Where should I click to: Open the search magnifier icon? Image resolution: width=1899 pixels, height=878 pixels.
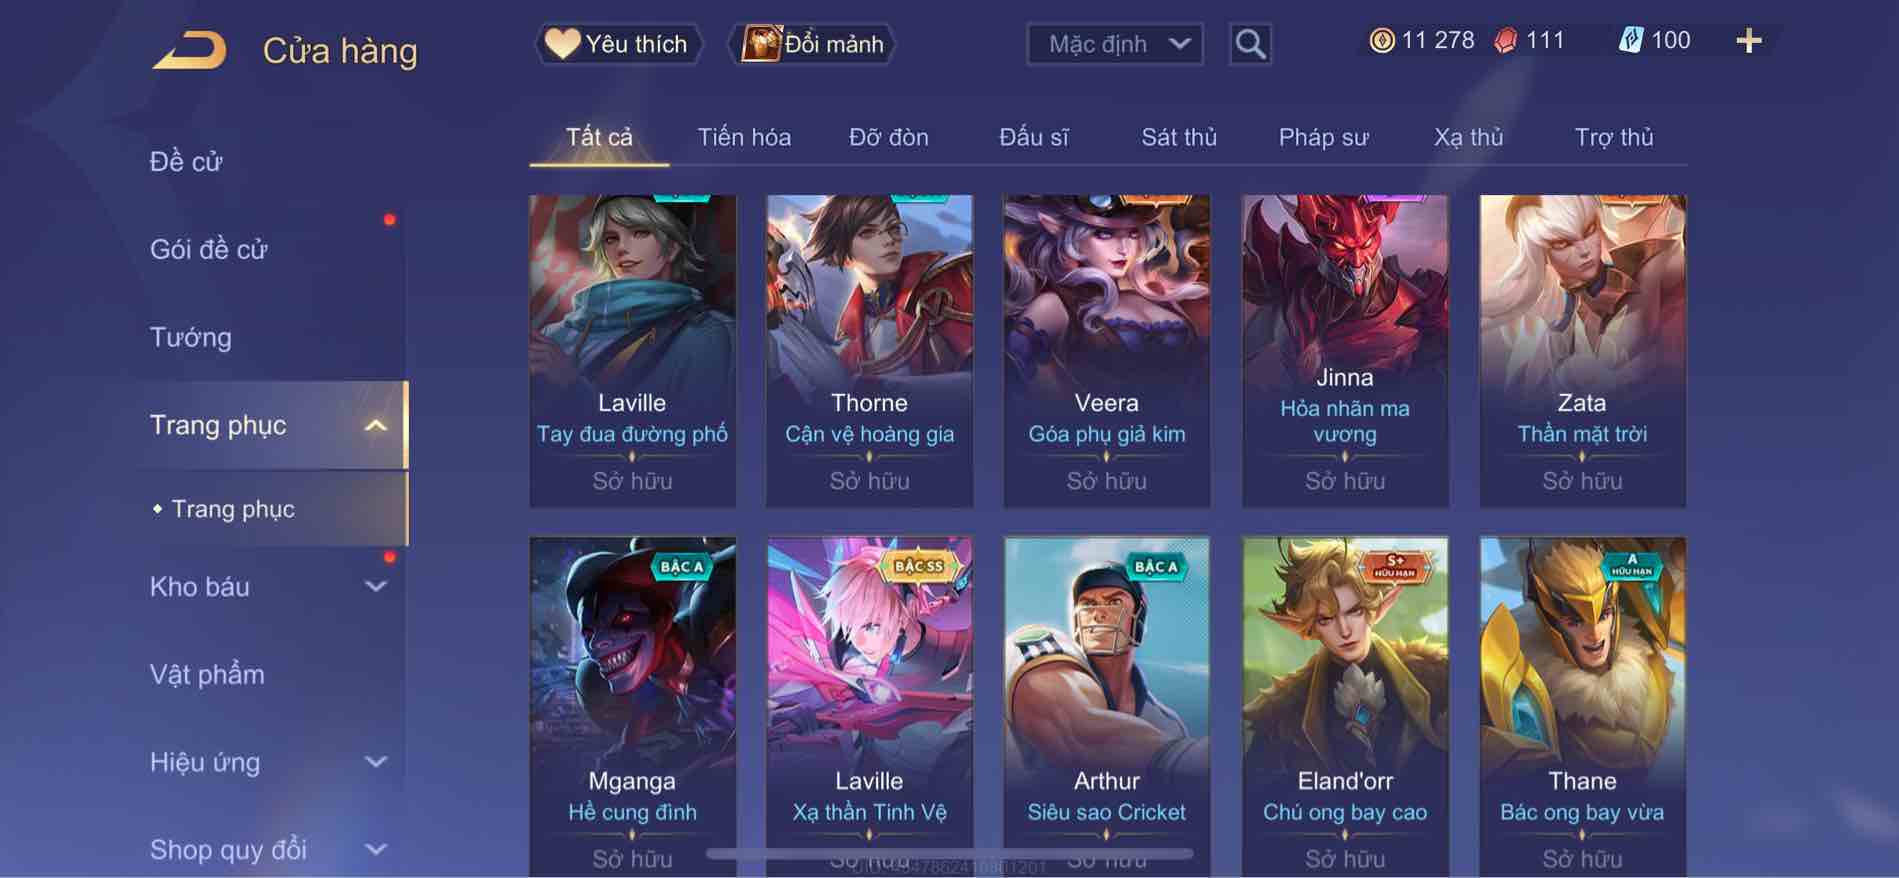tap(1250, 44)
